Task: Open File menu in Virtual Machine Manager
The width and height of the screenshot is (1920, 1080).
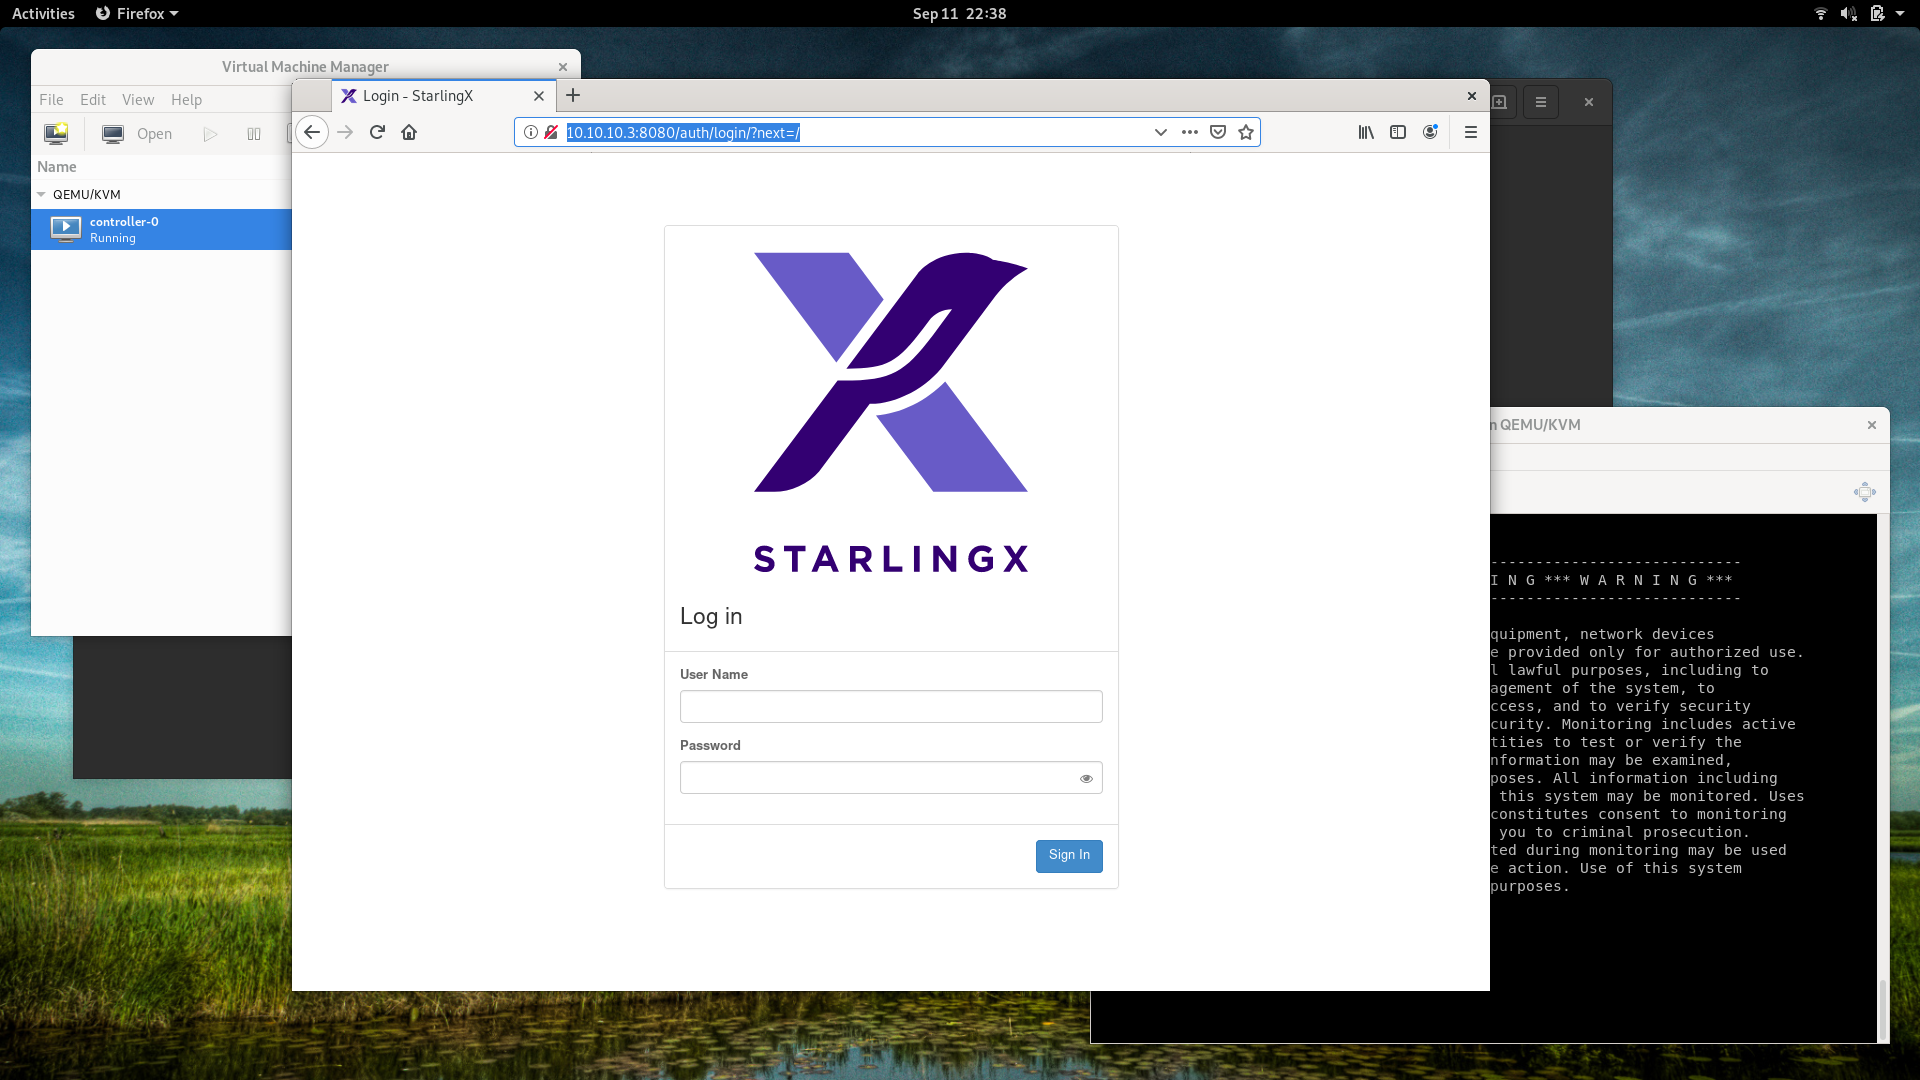Action: point(51,99)
